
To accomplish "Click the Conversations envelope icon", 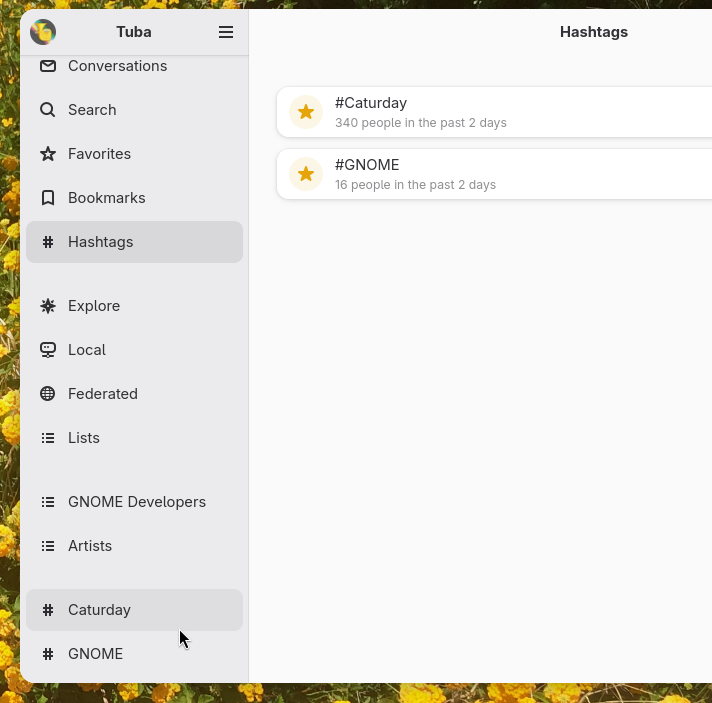I will coord(48,66).
